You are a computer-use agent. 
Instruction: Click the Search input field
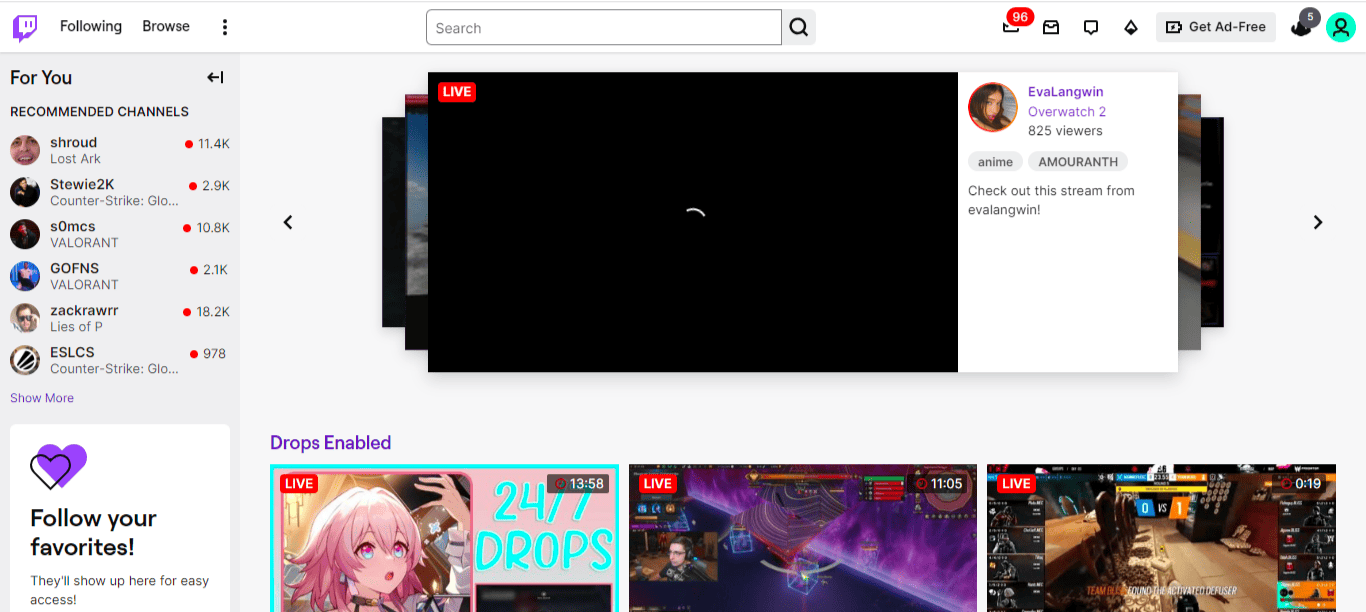click(604, 28)
